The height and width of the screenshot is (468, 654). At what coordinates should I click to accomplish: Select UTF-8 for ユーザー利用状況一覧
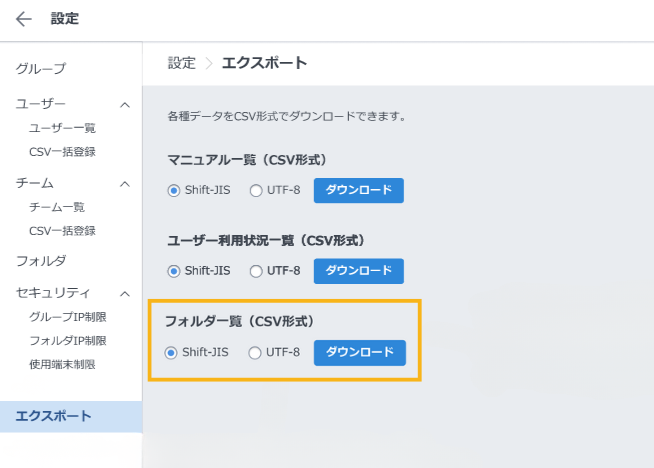[x=256, y=271]
